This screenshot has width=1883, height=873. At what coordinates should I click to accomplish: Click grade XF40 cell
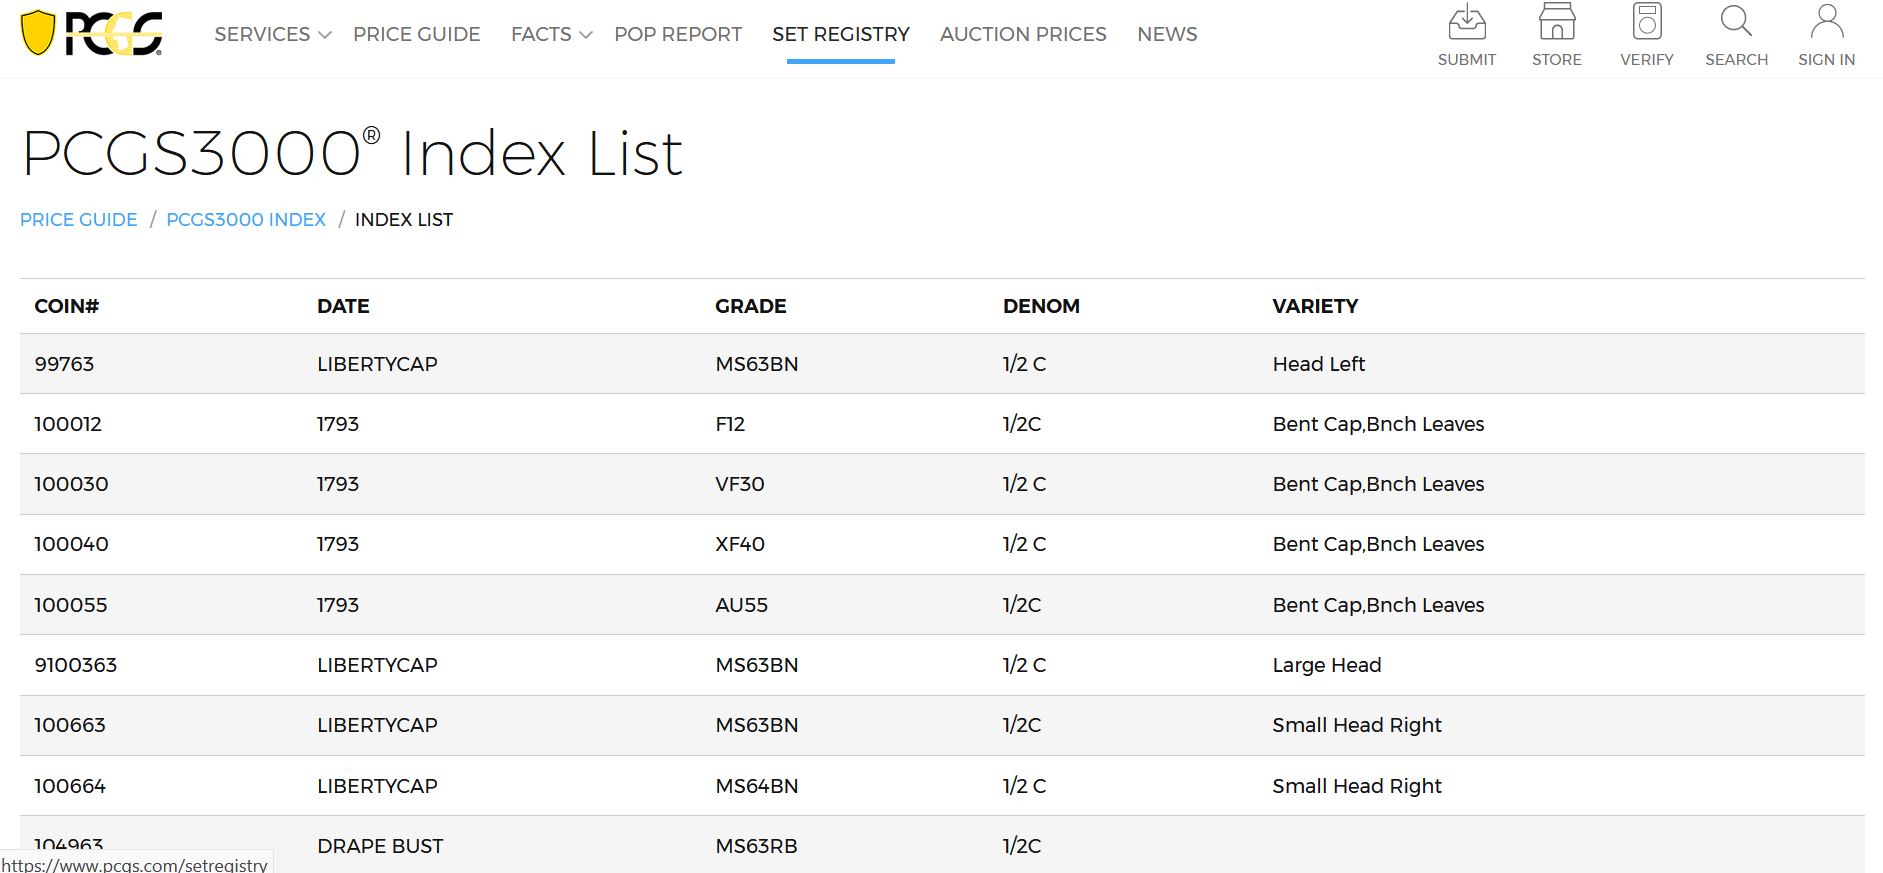tap(740, 544)
